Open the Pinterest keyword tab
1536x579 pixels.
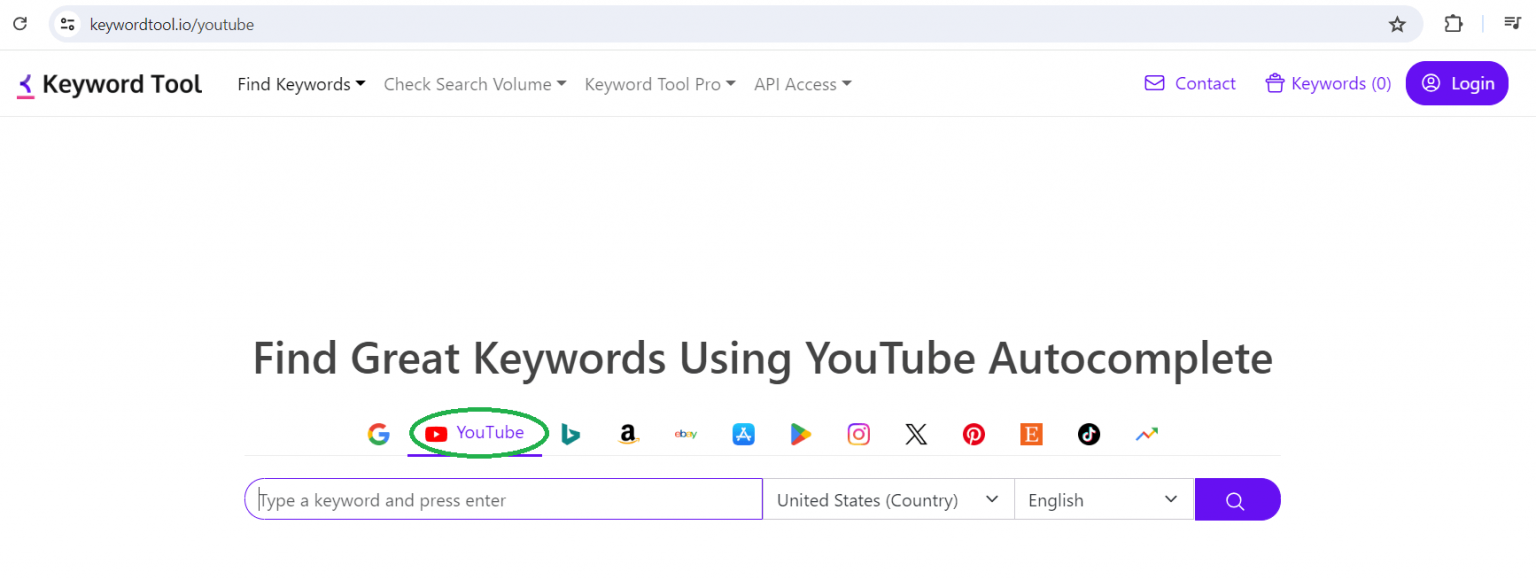point(974,434)
